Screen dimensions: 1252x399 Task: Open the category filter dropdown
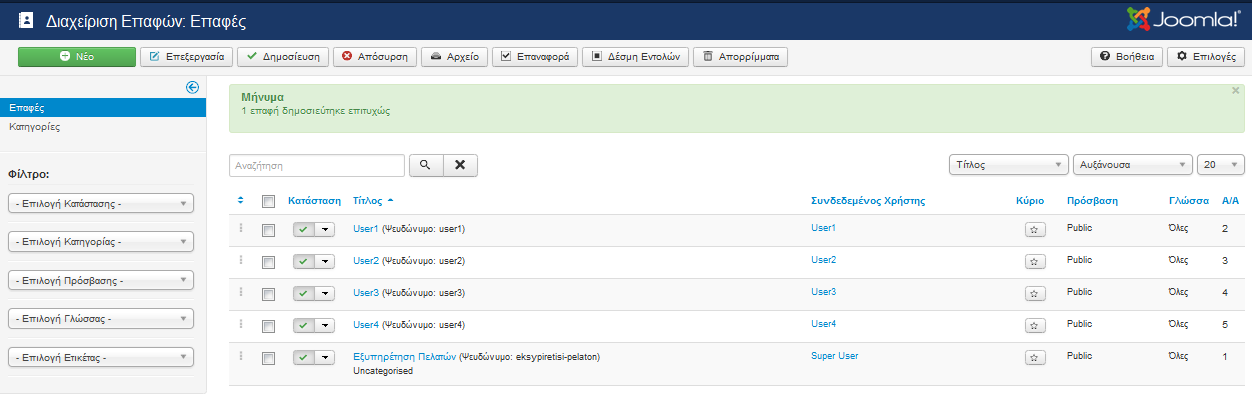click(101, 242)
